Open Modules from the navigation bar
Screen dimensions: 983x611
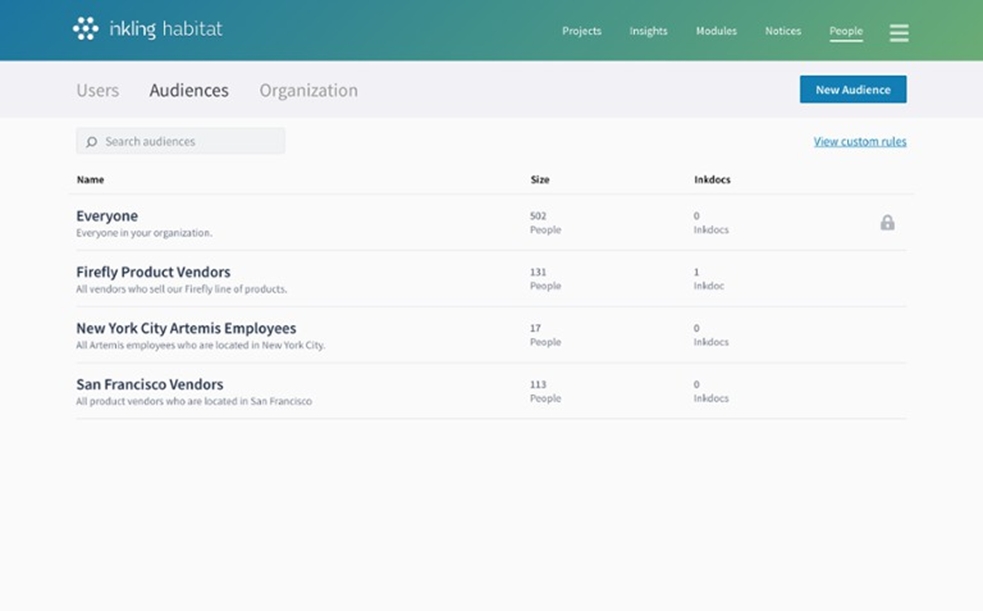(x=716, y=31)
